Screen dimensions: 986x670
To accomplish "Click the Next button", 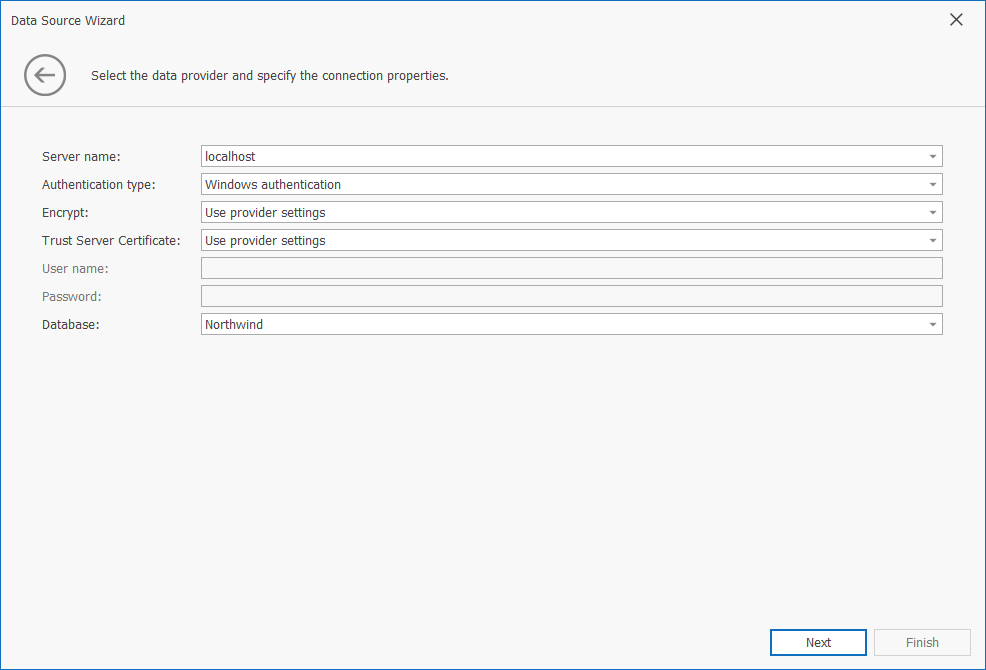I will point(818,642).
